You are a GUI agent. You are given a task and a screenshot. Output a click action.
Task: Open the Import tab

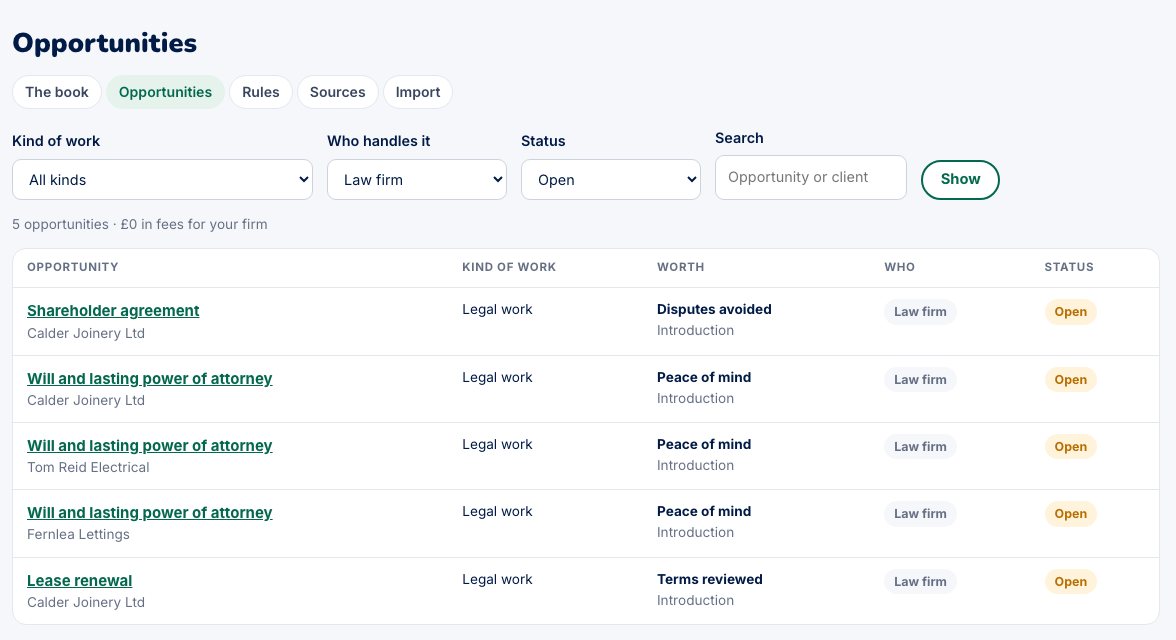(x=418, y=92)
